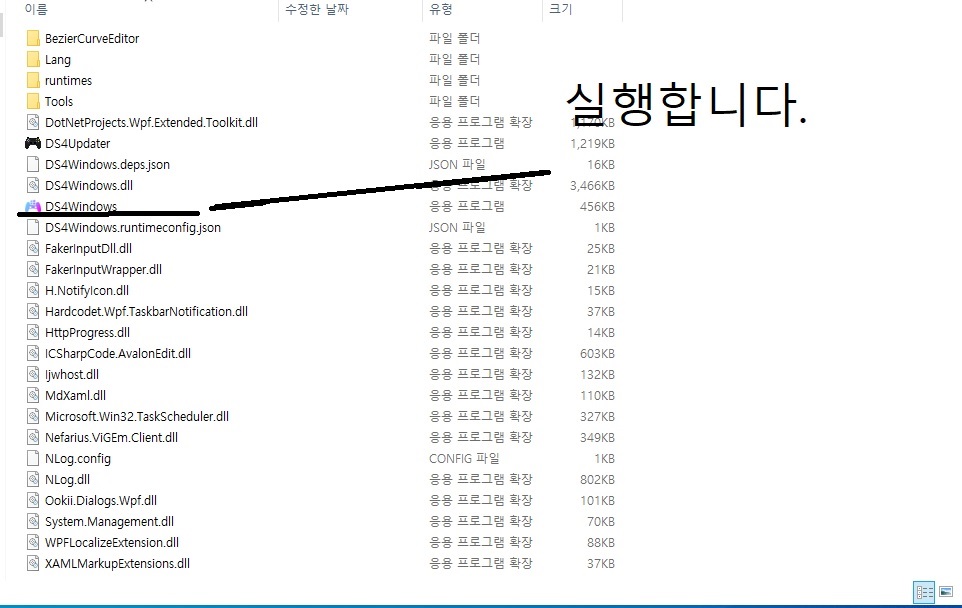Select the DS4Updater file name
The image size is (962, 608).
pos(77,144)
